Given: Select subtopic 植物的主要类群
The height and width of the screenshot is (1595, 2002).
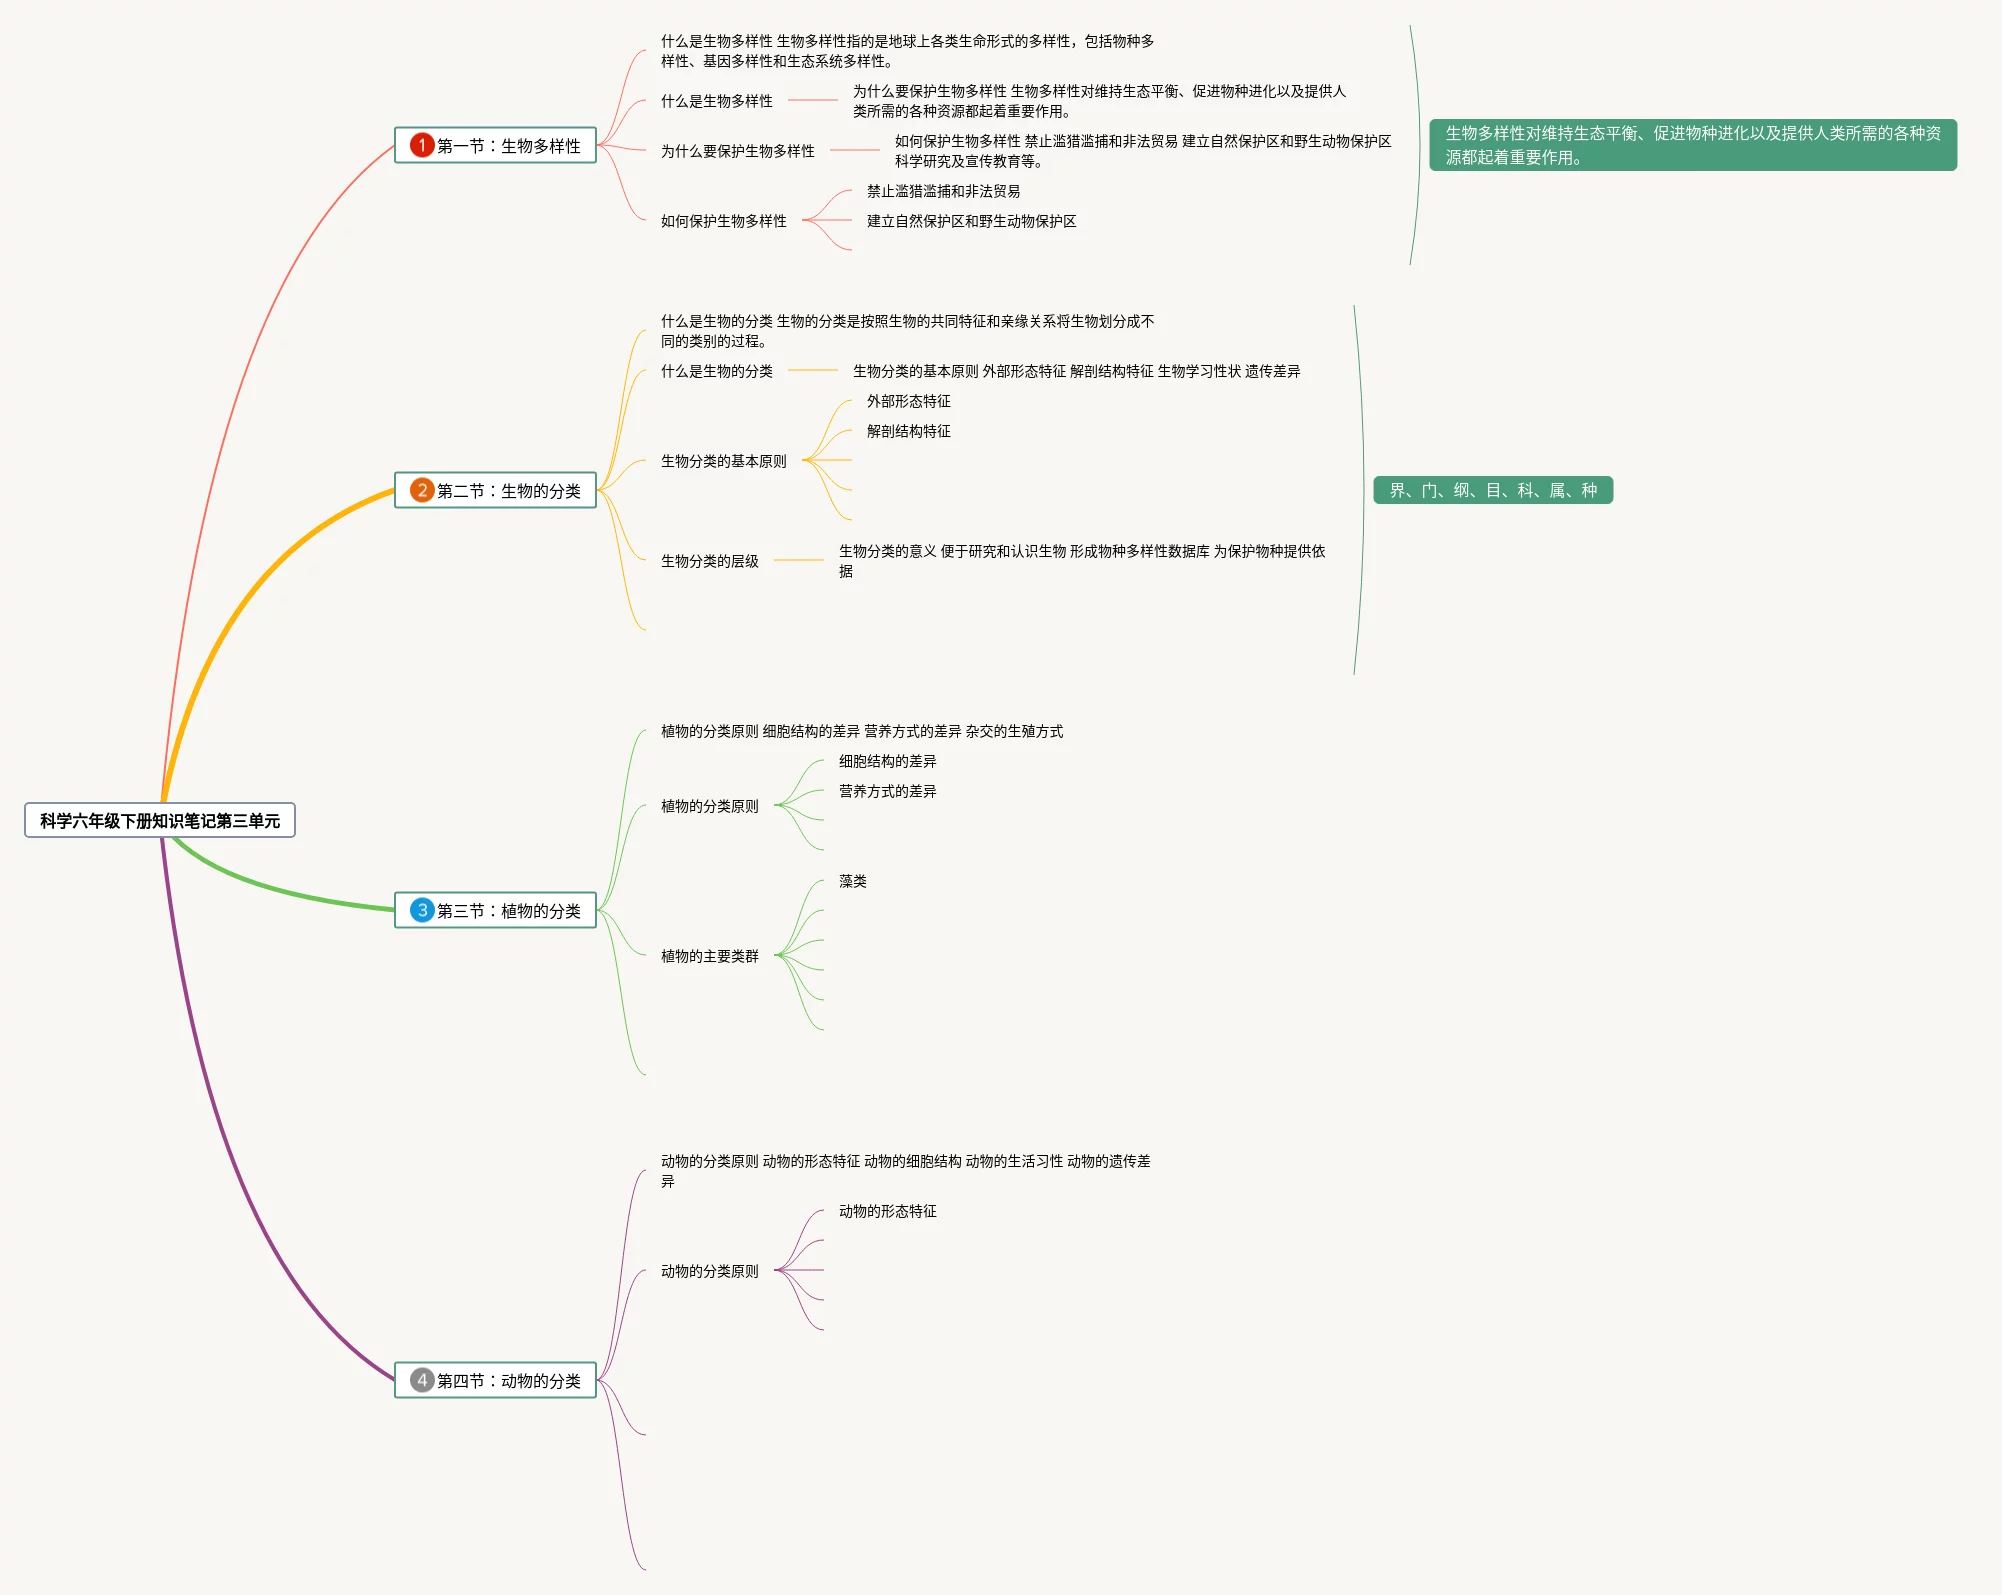Looking at the screenshot, I should pyautogui.click(x=709, y=956).
